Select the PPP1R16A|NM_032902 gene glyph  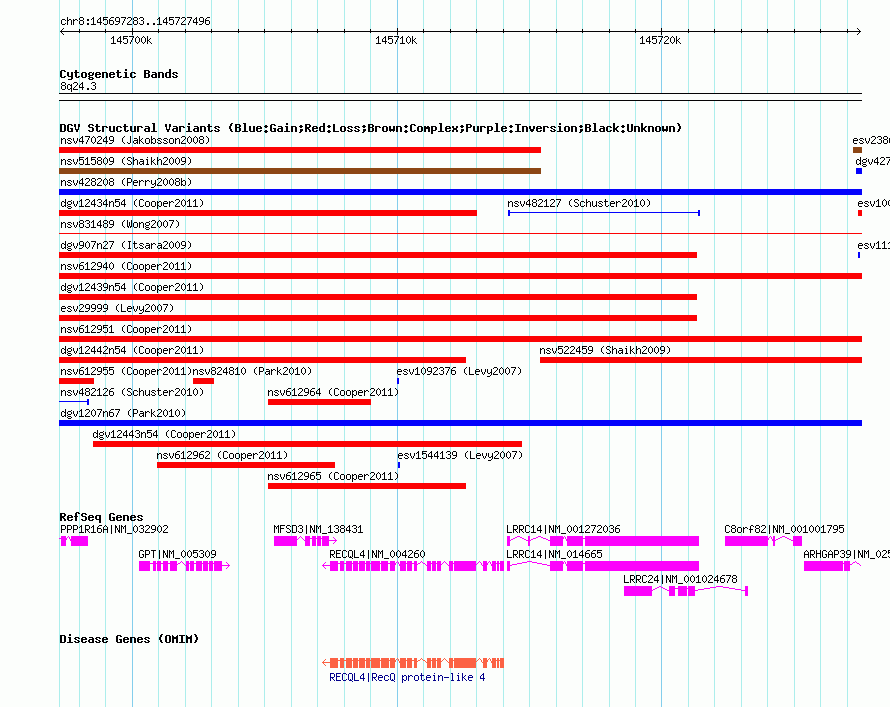pyautogui.click(x=74, y=541)
